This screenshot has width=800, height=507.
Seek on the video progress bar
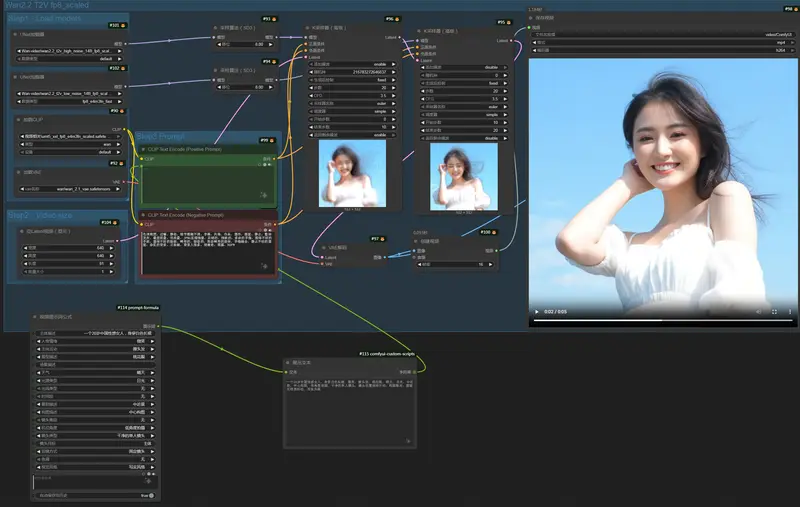pyautogui.click(x=660, y=321)
